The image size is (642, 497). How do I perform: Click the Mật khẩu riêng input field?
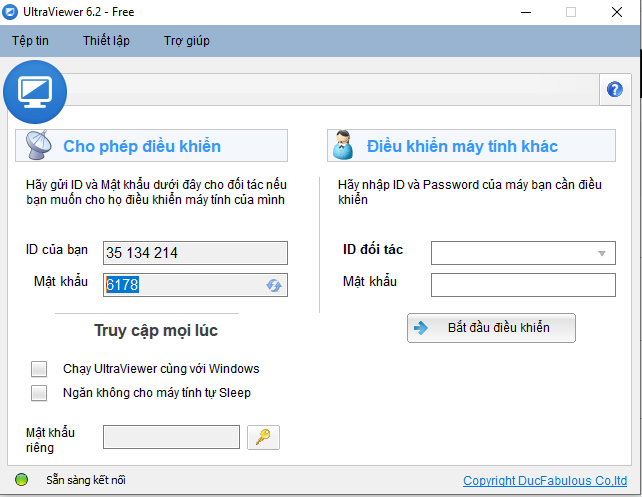pos(171,437)
